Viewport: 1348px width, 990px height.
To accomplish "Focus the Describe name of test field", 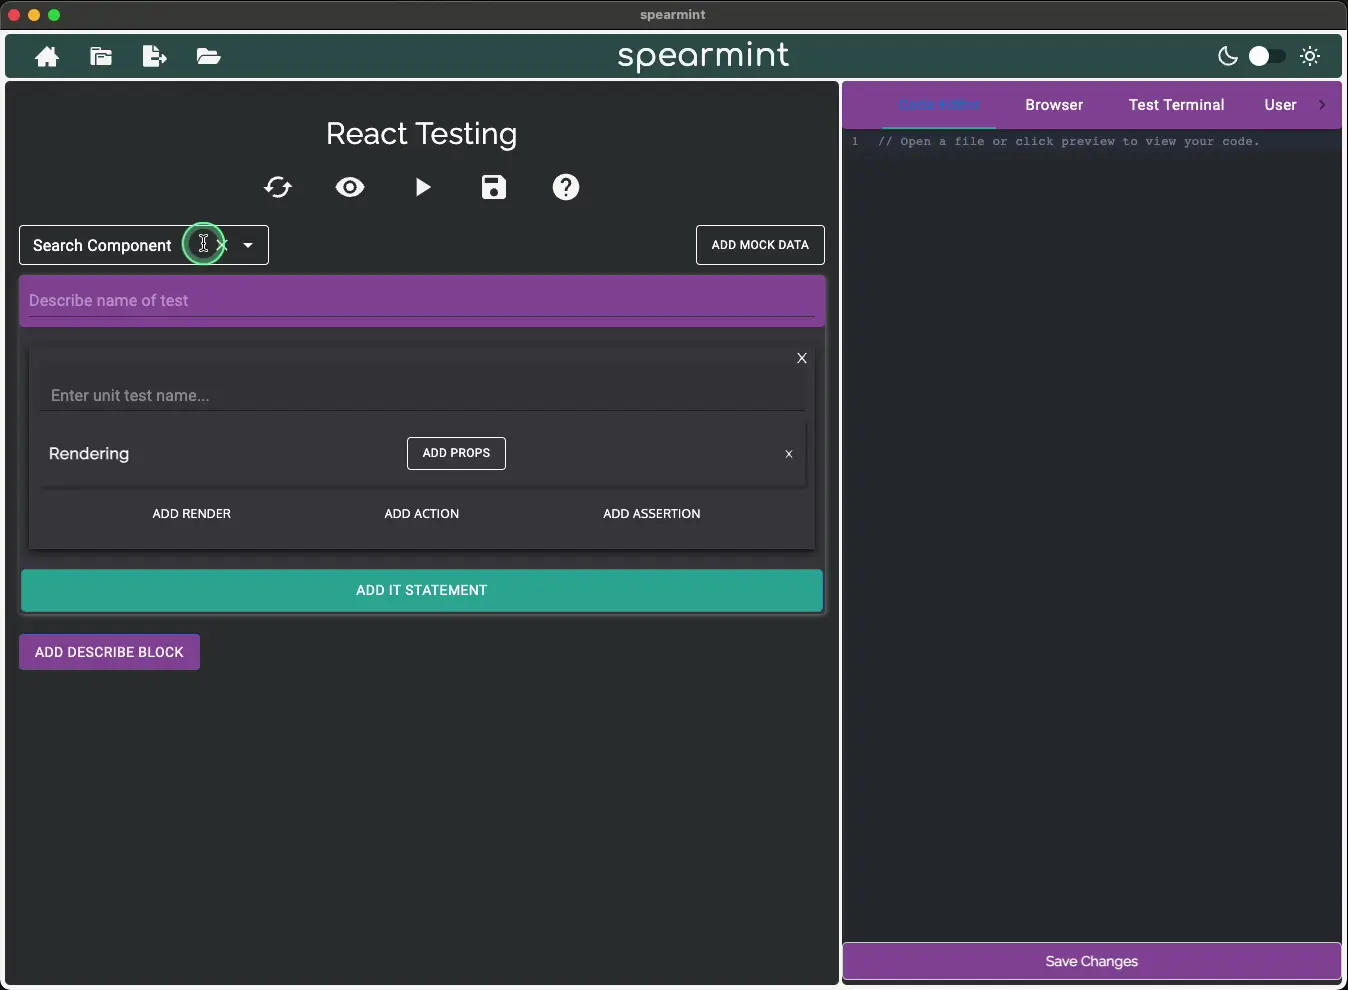I will pyautogui.click(x=422, y=301).
